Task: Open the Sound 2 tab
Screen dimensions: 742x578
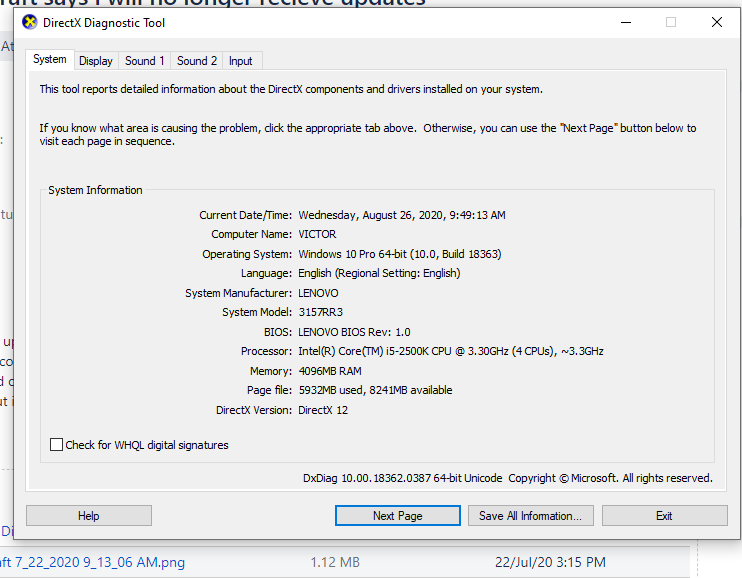Action: coord(197,61)
